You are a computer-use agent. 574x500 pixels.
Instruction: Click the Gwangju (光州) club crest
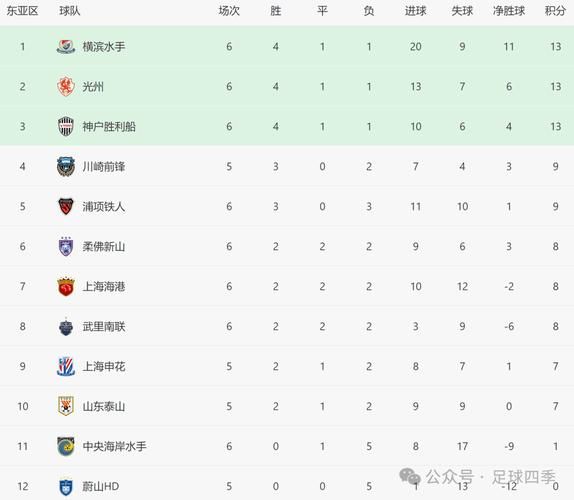coord(66,87)
